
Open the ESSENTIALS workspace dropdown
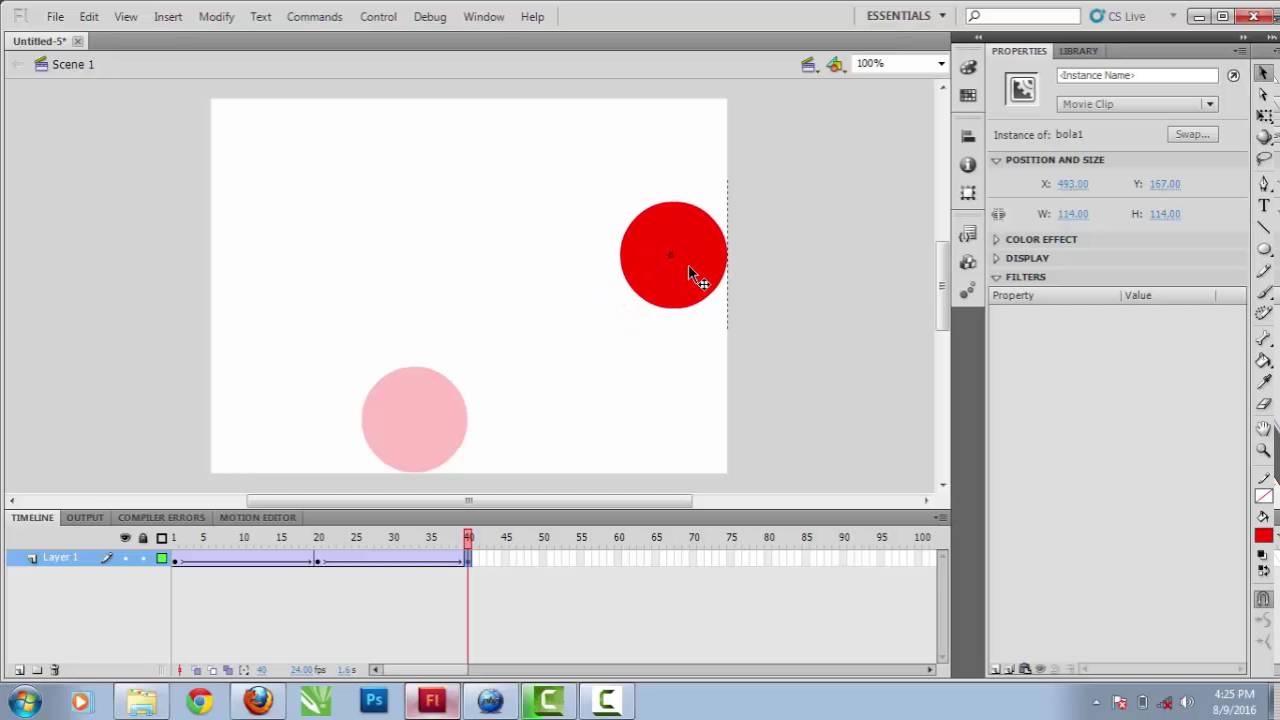tap(906, 16)
